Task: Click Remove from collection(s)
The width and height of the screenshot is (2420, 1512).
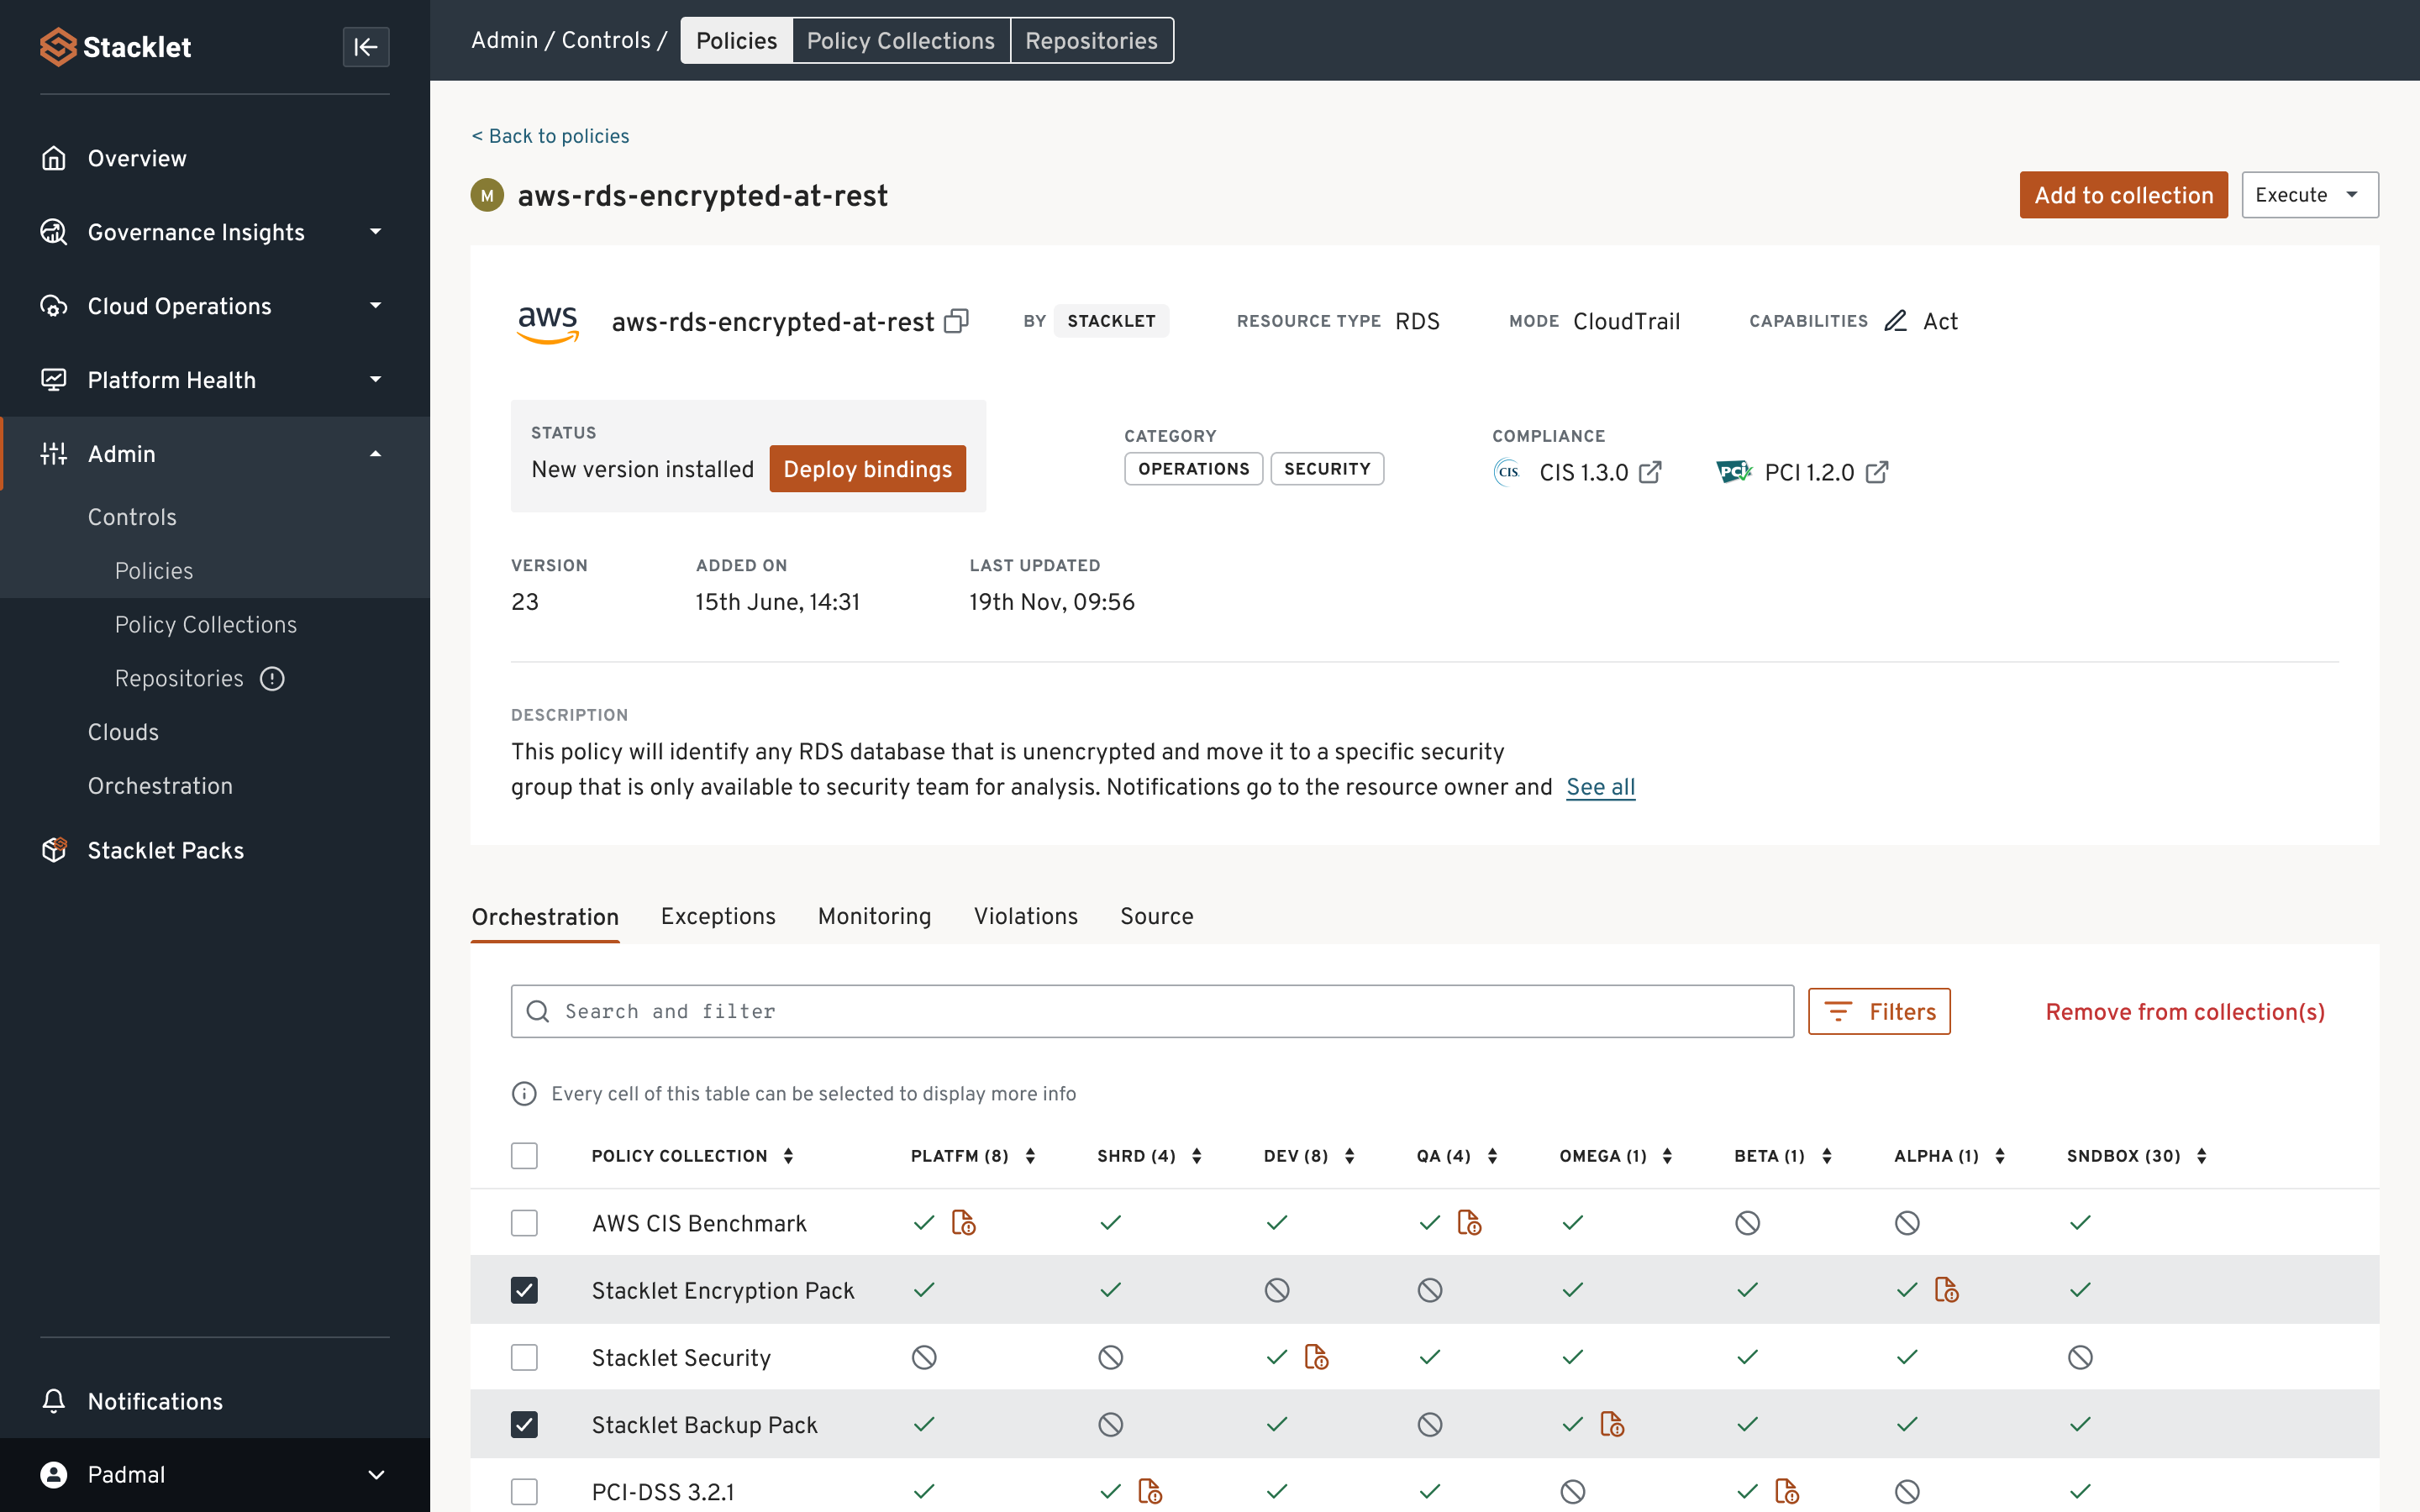Action: point(2185,1012)
